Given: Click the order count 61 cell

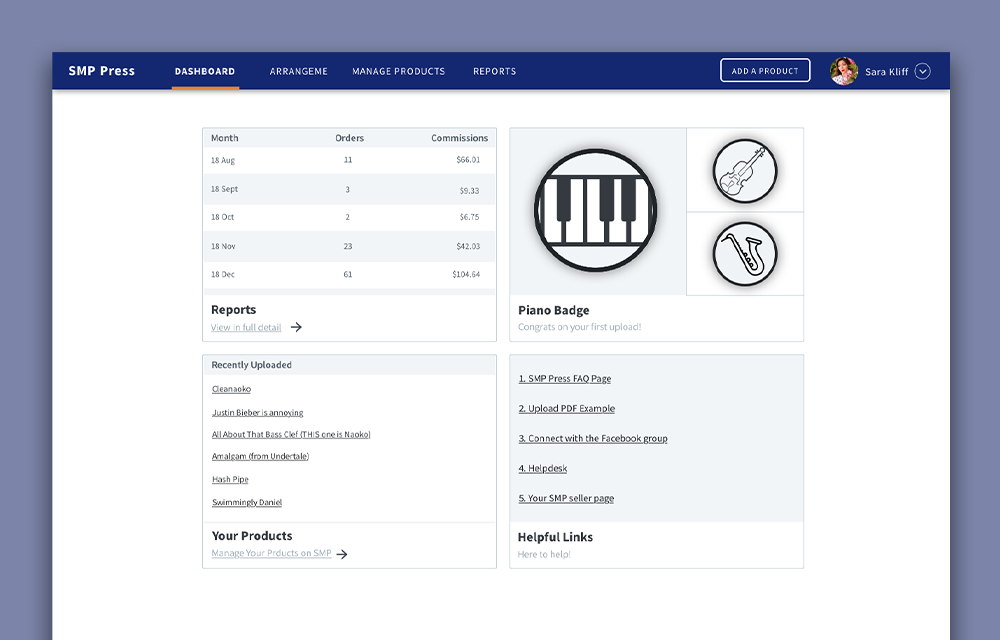Looking at the screenshot, I should (348, 275).
